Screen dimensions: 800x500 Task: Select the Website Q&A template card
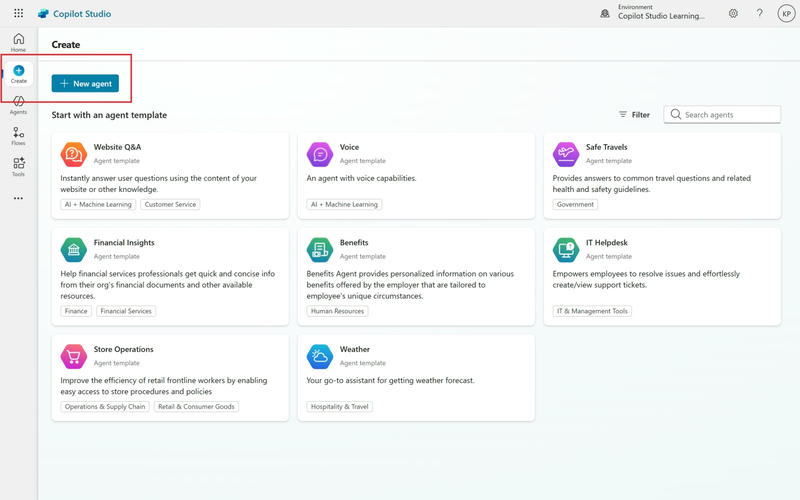click(x=169, y=175)
